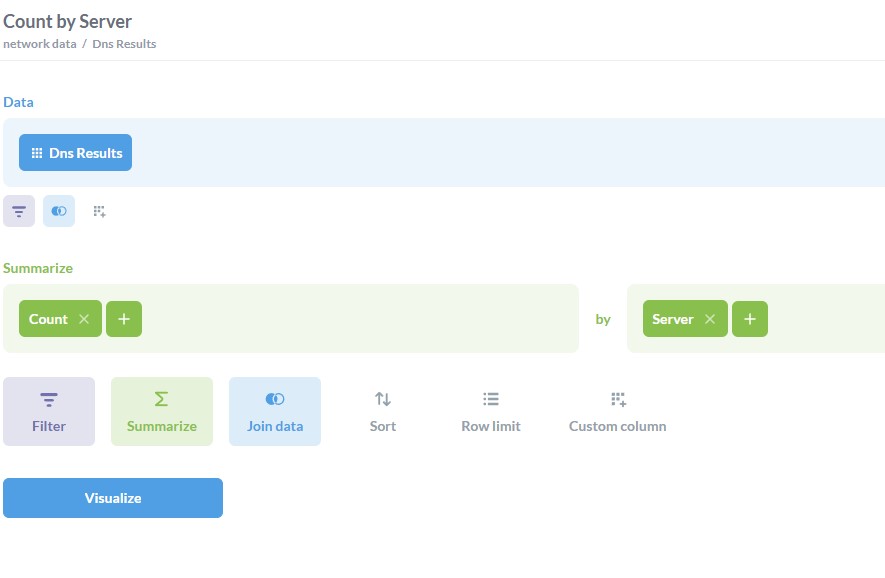Select the Sort step icon
This screenshot has height=578, width=885.
coord(383,410)
